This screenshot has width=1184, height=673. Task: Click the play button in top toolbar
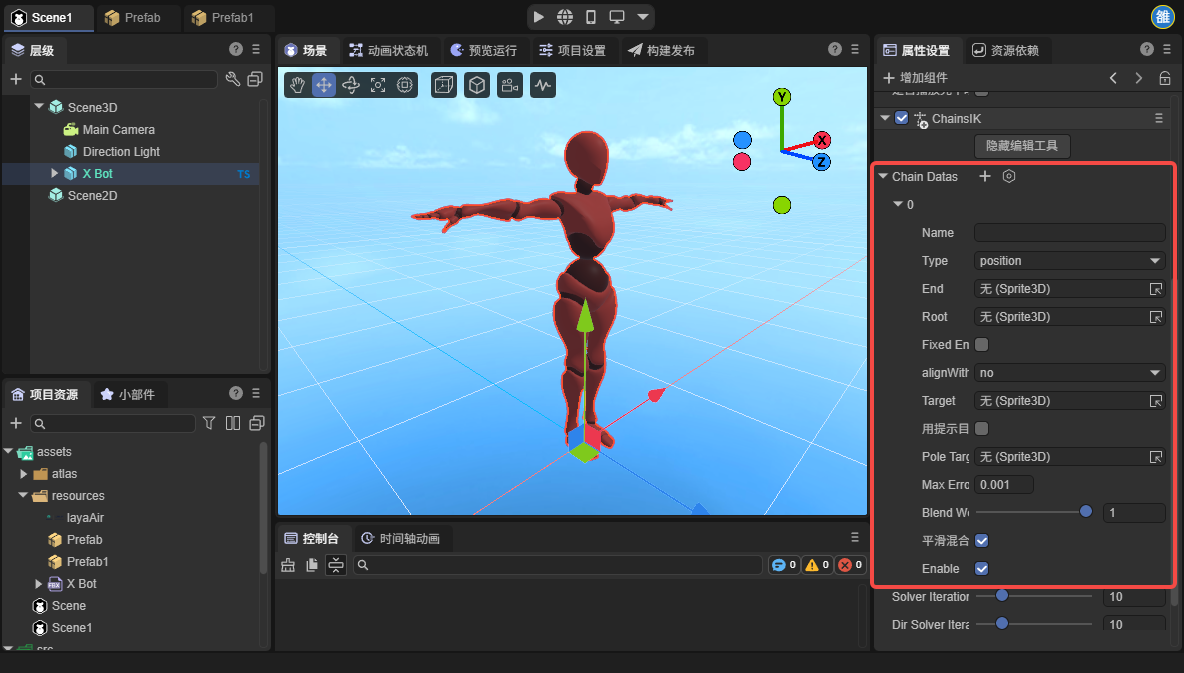tap(539, 17)
